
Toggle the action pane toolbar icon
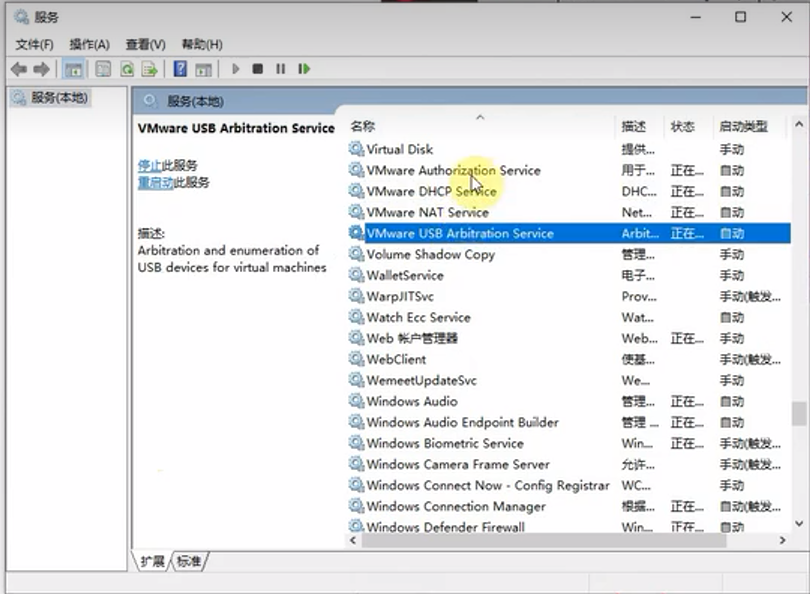click(204, 69)
